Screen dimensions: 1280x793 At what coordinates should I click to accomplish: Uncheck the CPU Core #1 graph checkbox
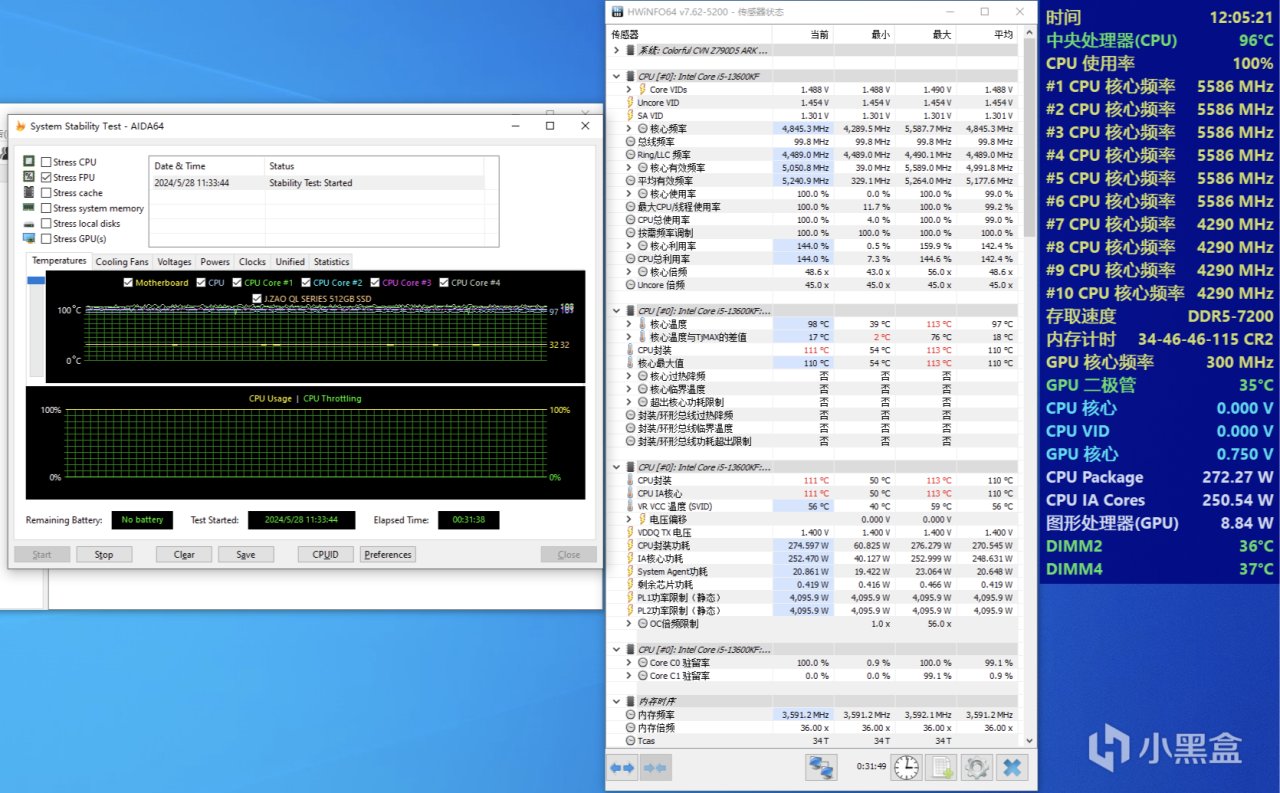[238, 282]
